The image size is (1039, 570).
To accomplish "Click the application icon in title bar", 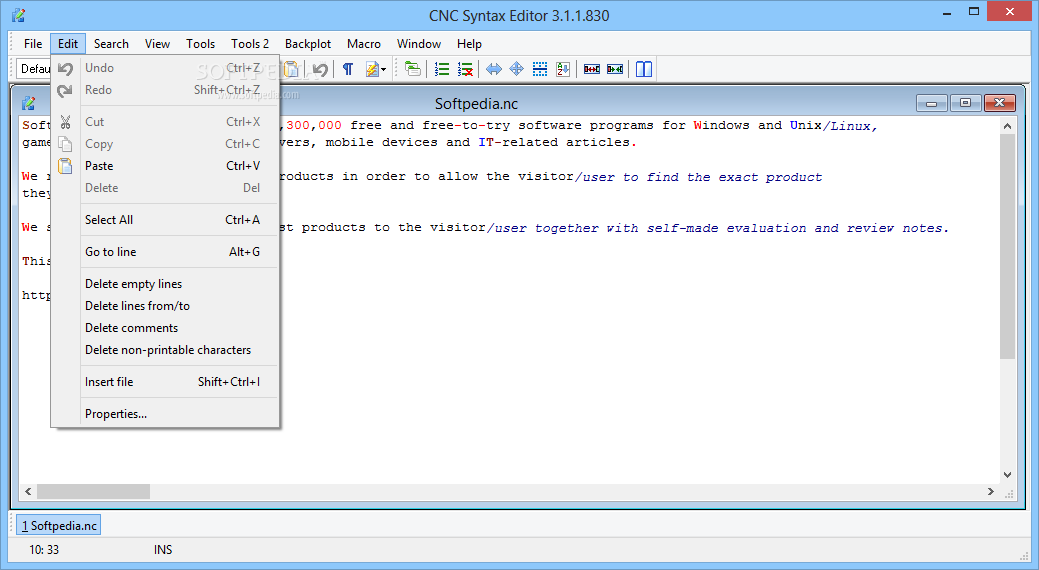I will pyautogui.click(x=19, y=15).
